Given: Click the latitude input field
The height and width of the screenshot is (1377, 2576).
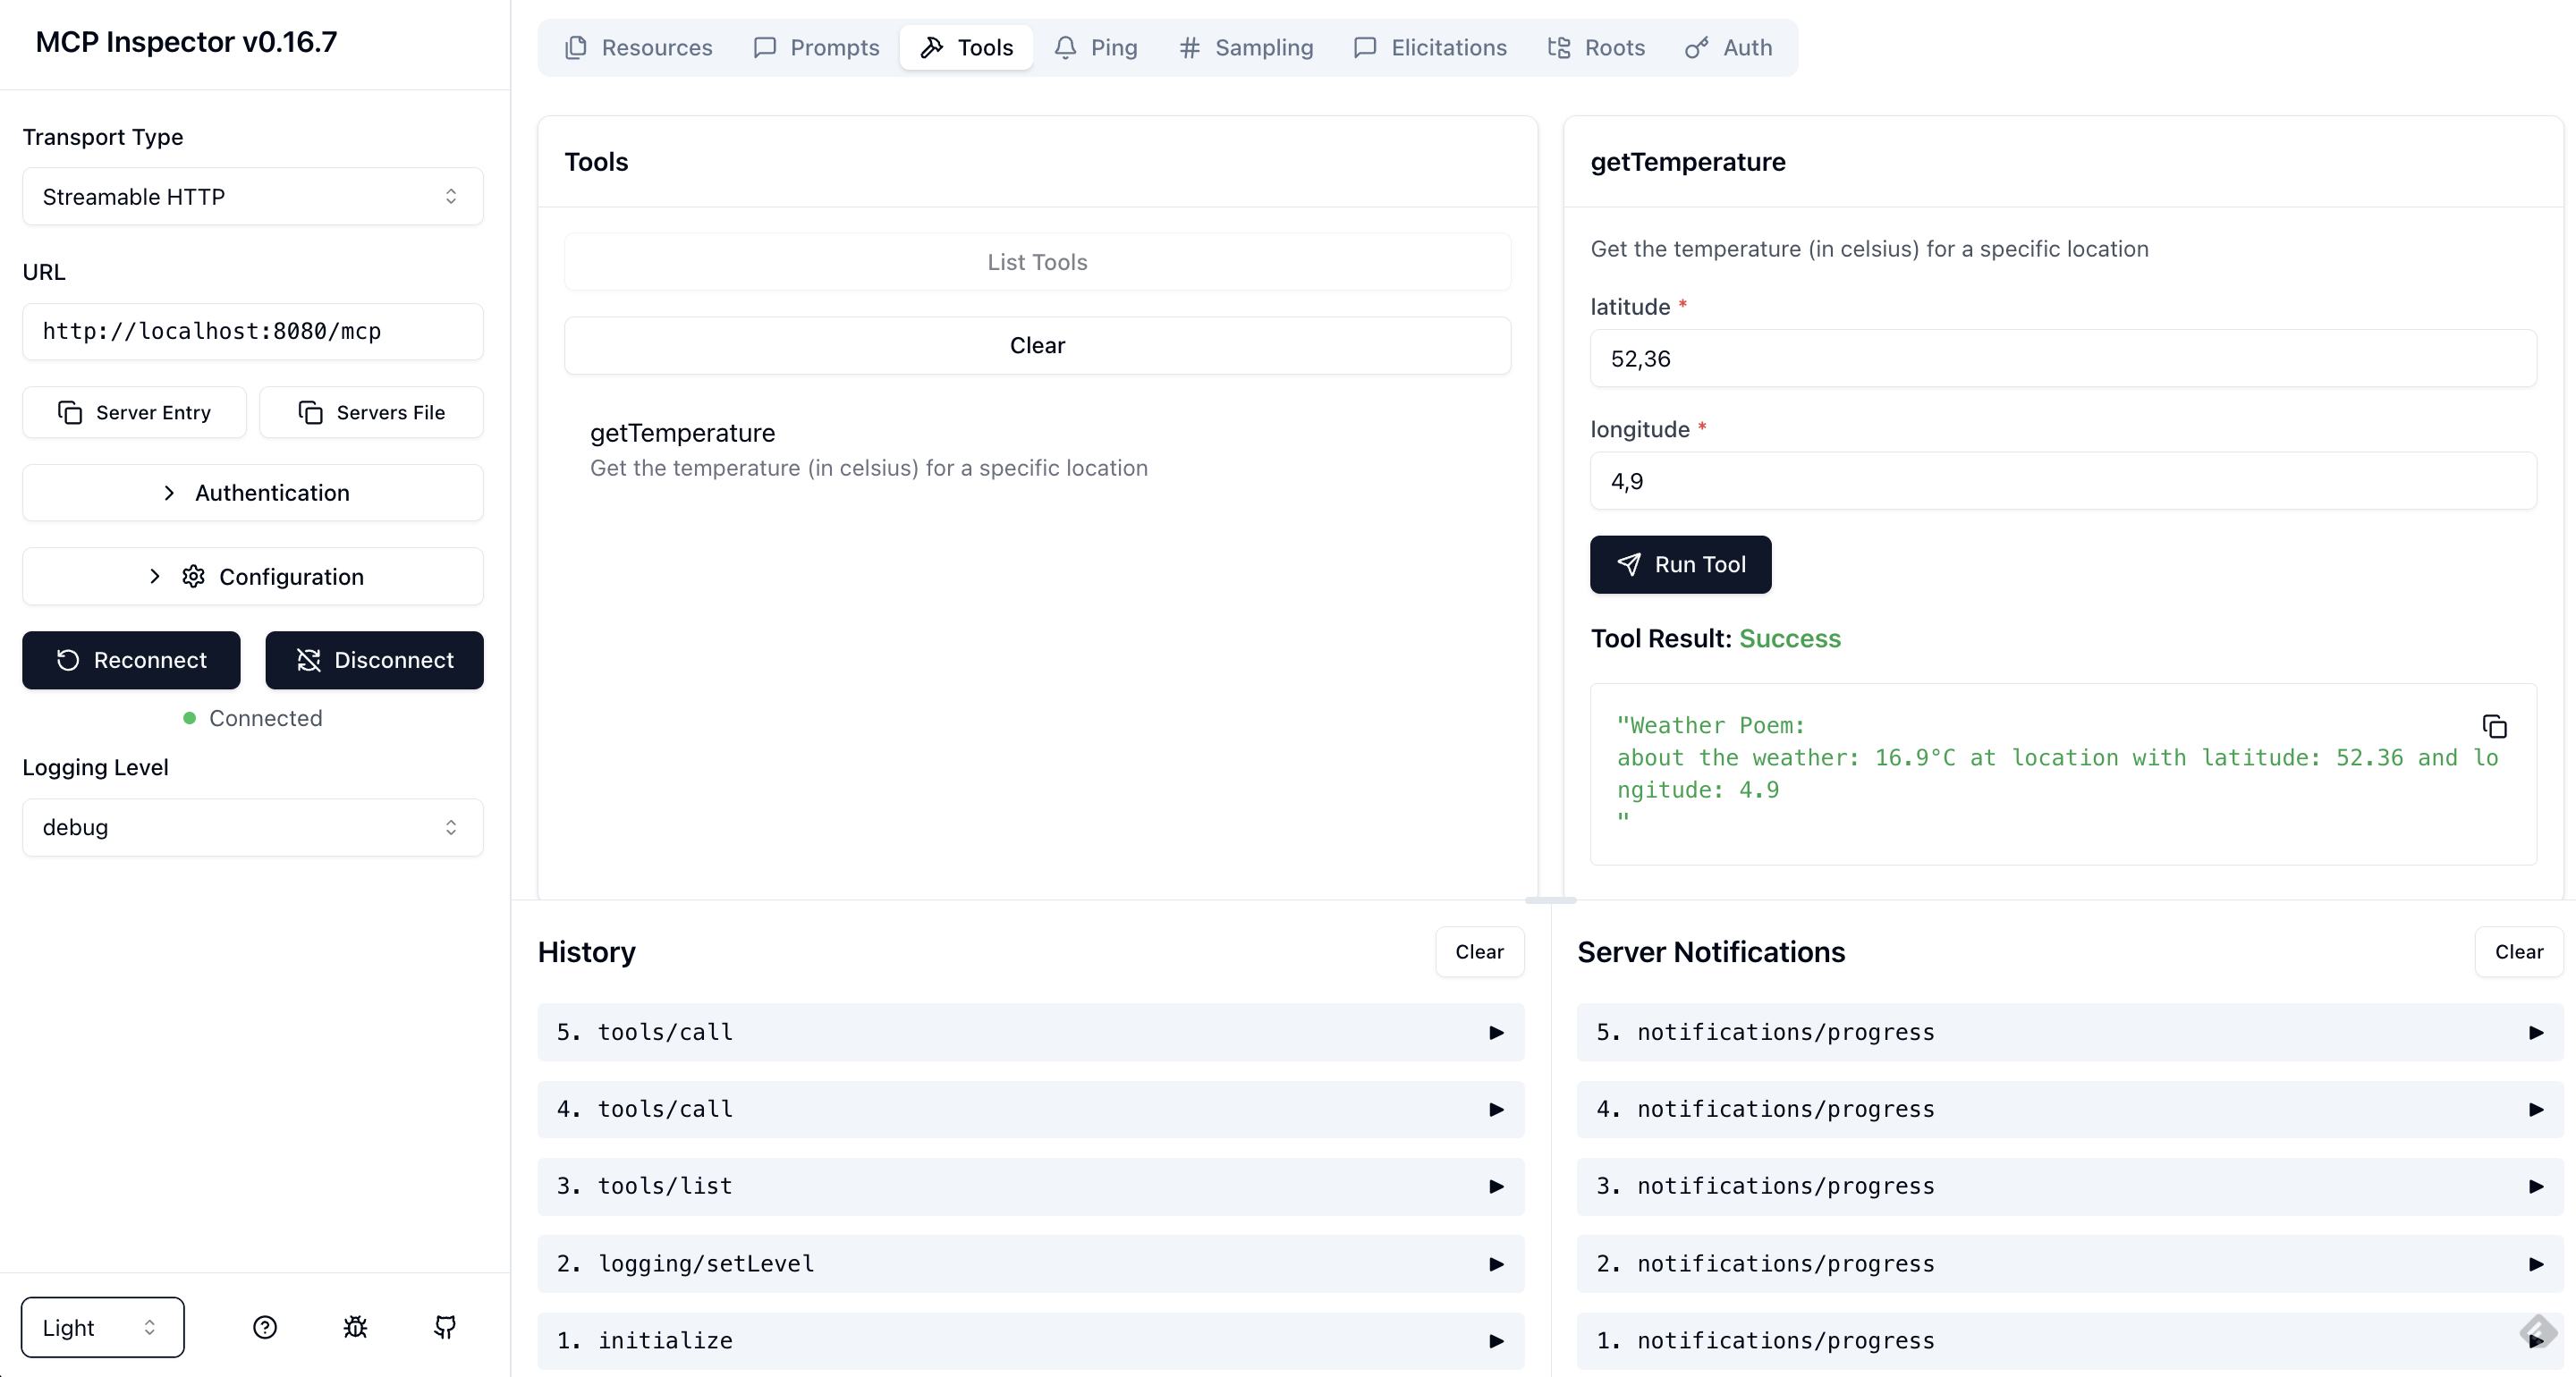Looking at the screenshot, I should [x=2062, y=358].
